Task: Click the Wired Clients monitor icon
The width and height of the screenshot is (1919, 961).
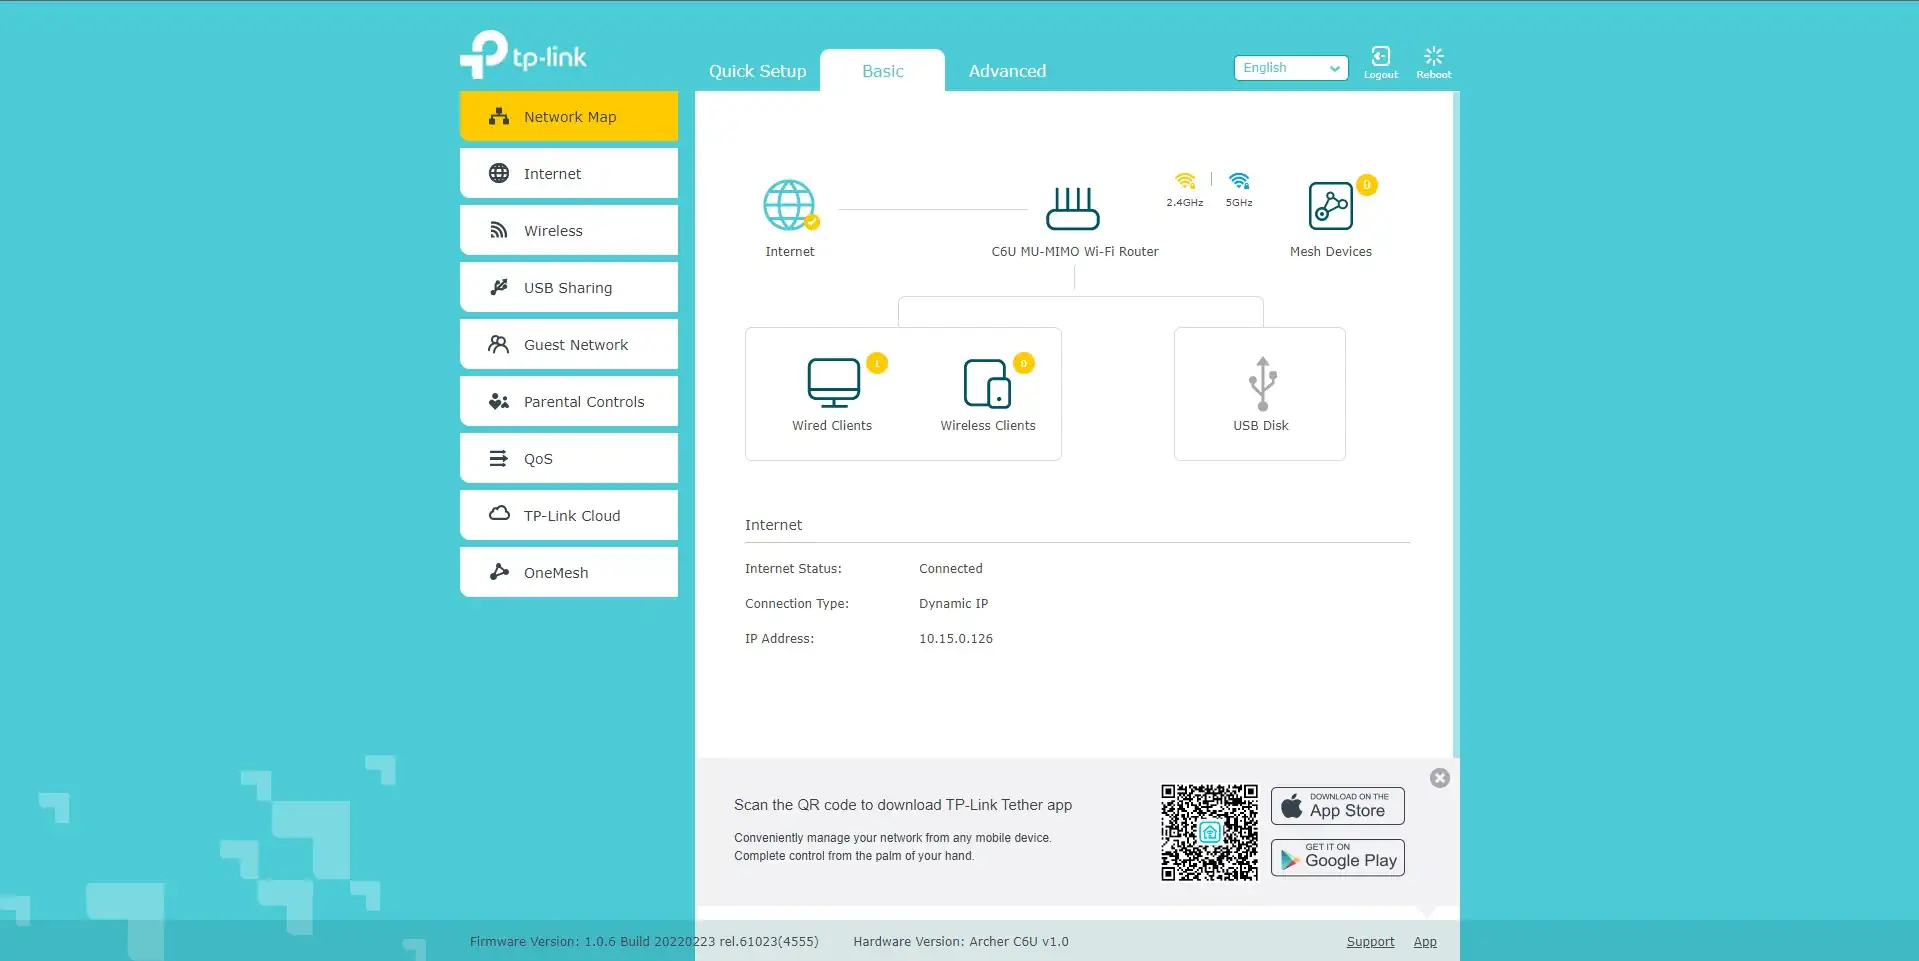Action: point(833,383)
